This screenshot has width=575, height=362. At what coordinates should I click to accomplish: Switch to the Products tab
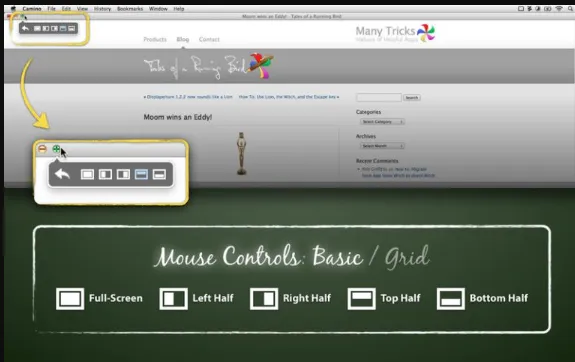point(155,39)
